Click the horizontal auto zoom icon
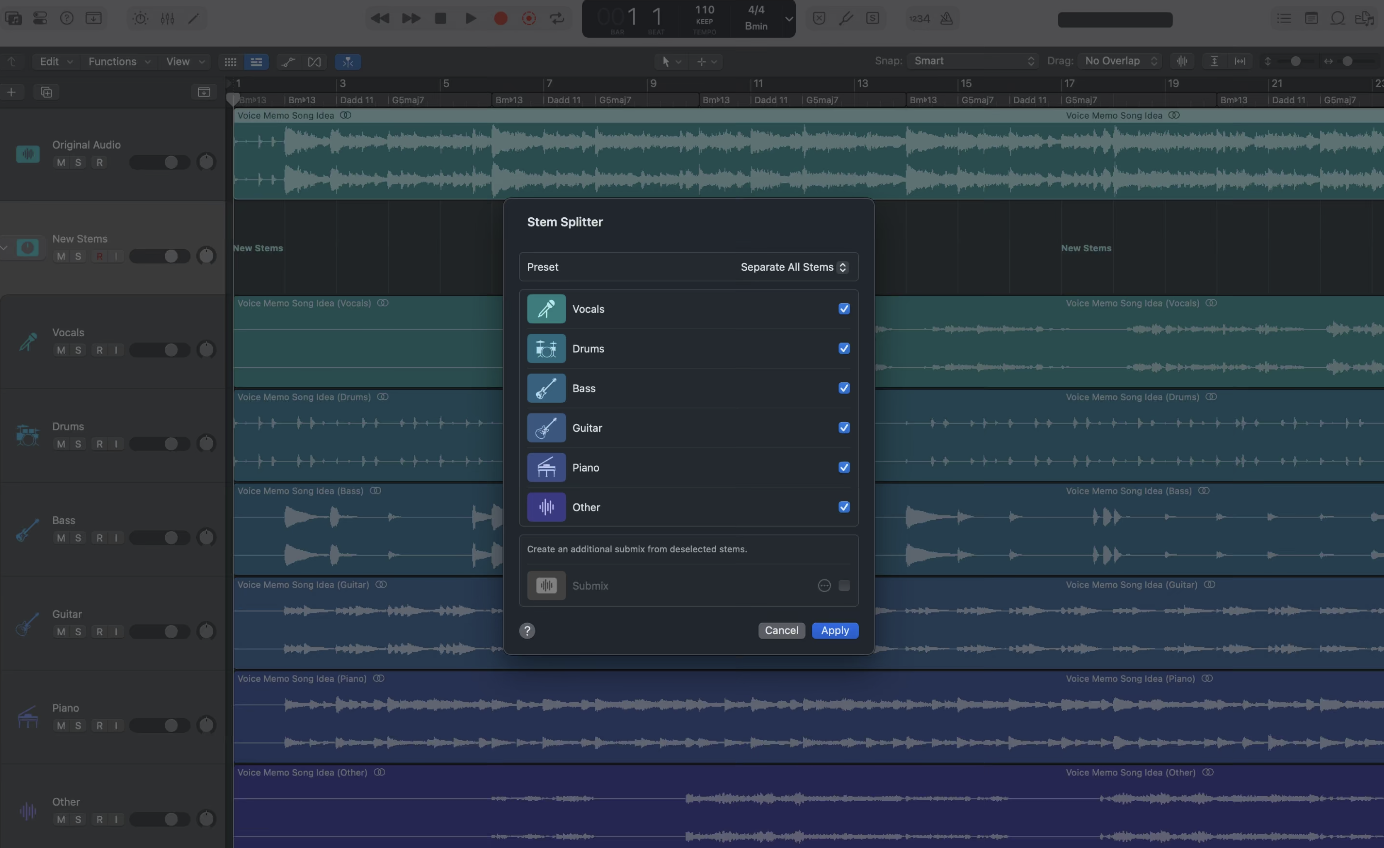The height and width of the screenshot is (848, 1384). click(1240, 61)
